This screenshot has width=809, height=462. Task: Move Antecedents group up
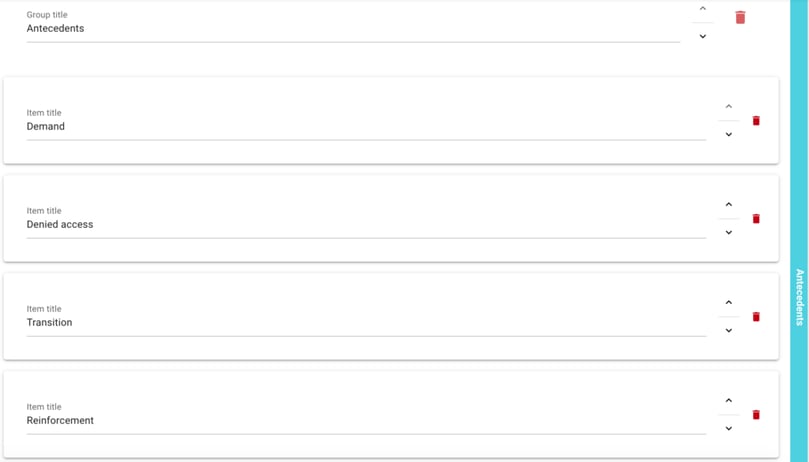[703, 9]
